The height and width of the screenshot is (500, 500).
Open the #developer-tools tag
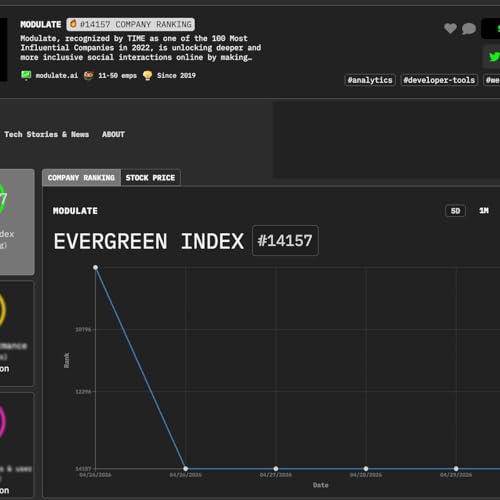tap(439, 80)
